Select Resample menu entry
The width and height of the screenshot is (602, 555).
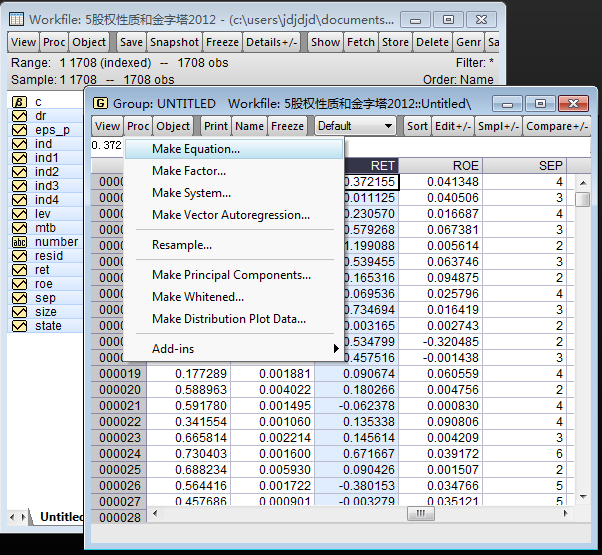point(234,245)
